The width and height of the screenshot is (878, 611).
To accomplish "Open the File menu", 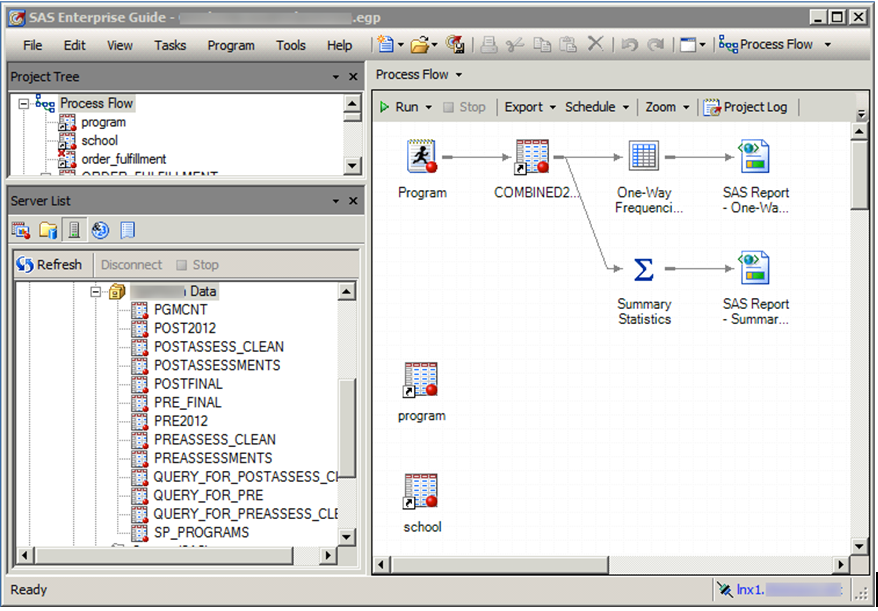I will (32, 45).
